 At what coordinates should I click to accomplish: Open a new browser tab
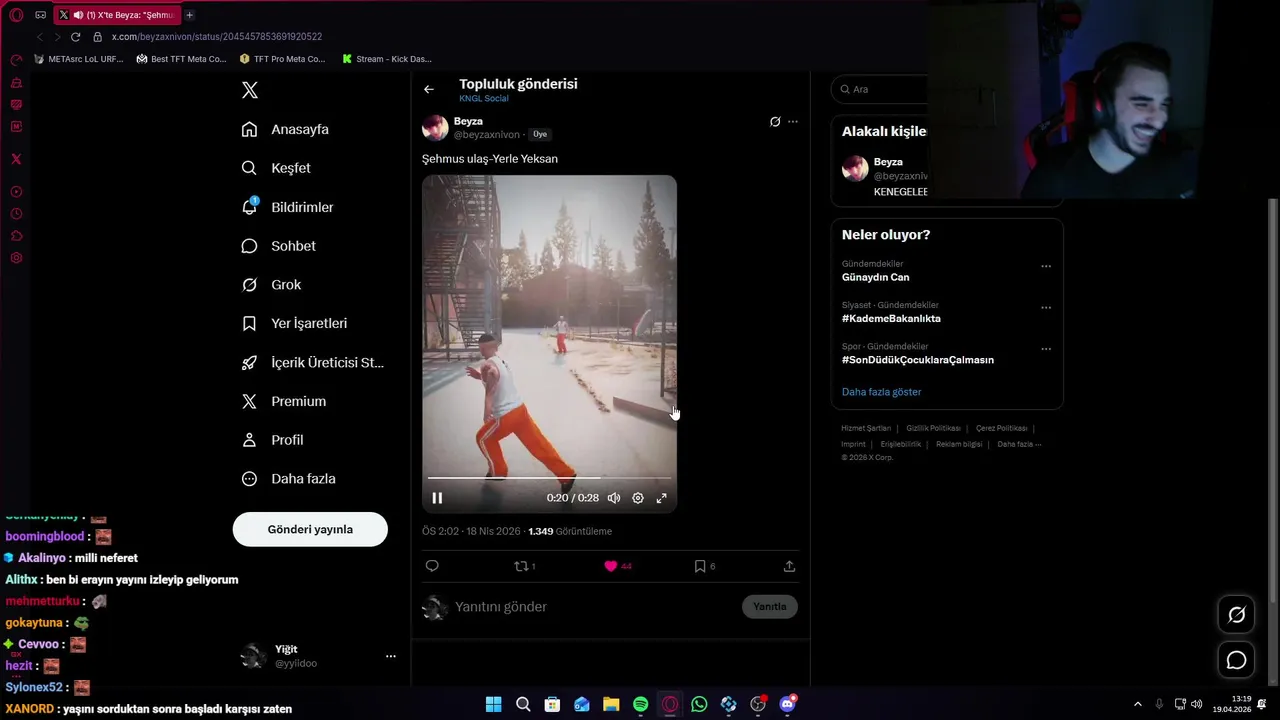pyautogui.click(x=189, y=15)
